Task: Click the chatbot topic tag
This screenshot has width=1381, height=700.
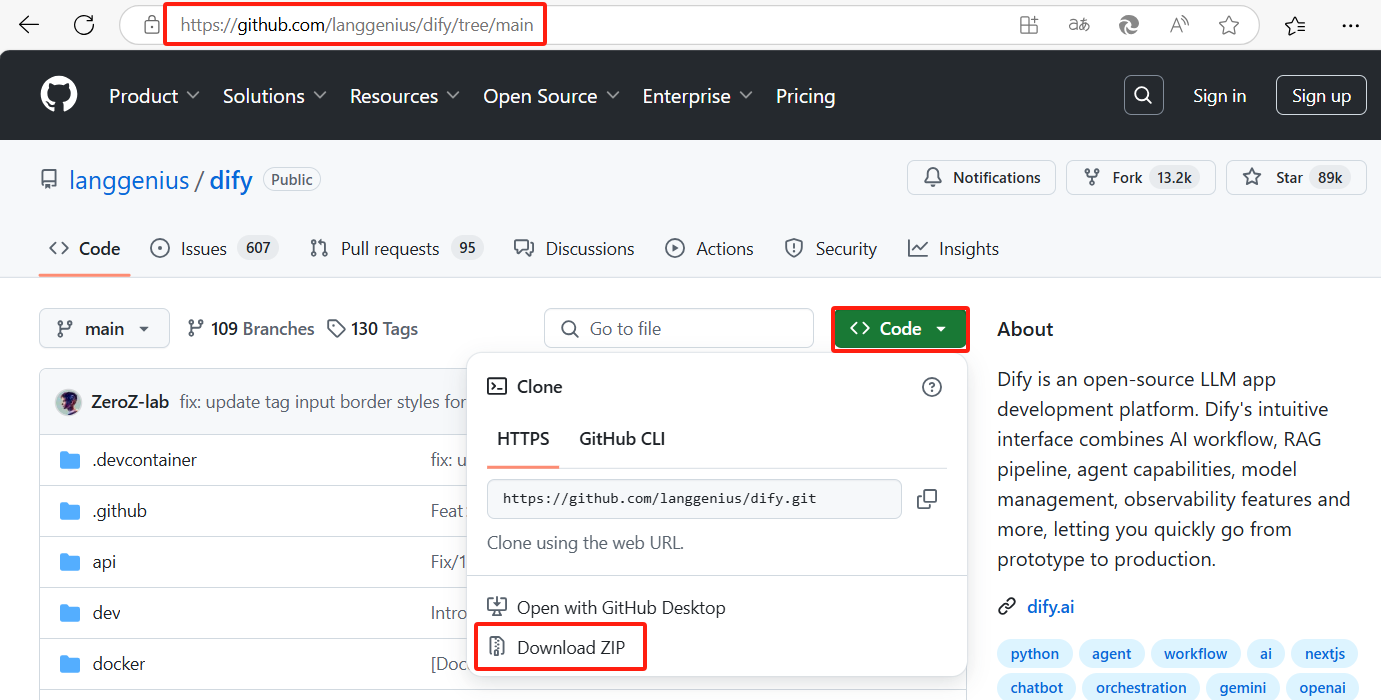Action: pos(1037,688)
